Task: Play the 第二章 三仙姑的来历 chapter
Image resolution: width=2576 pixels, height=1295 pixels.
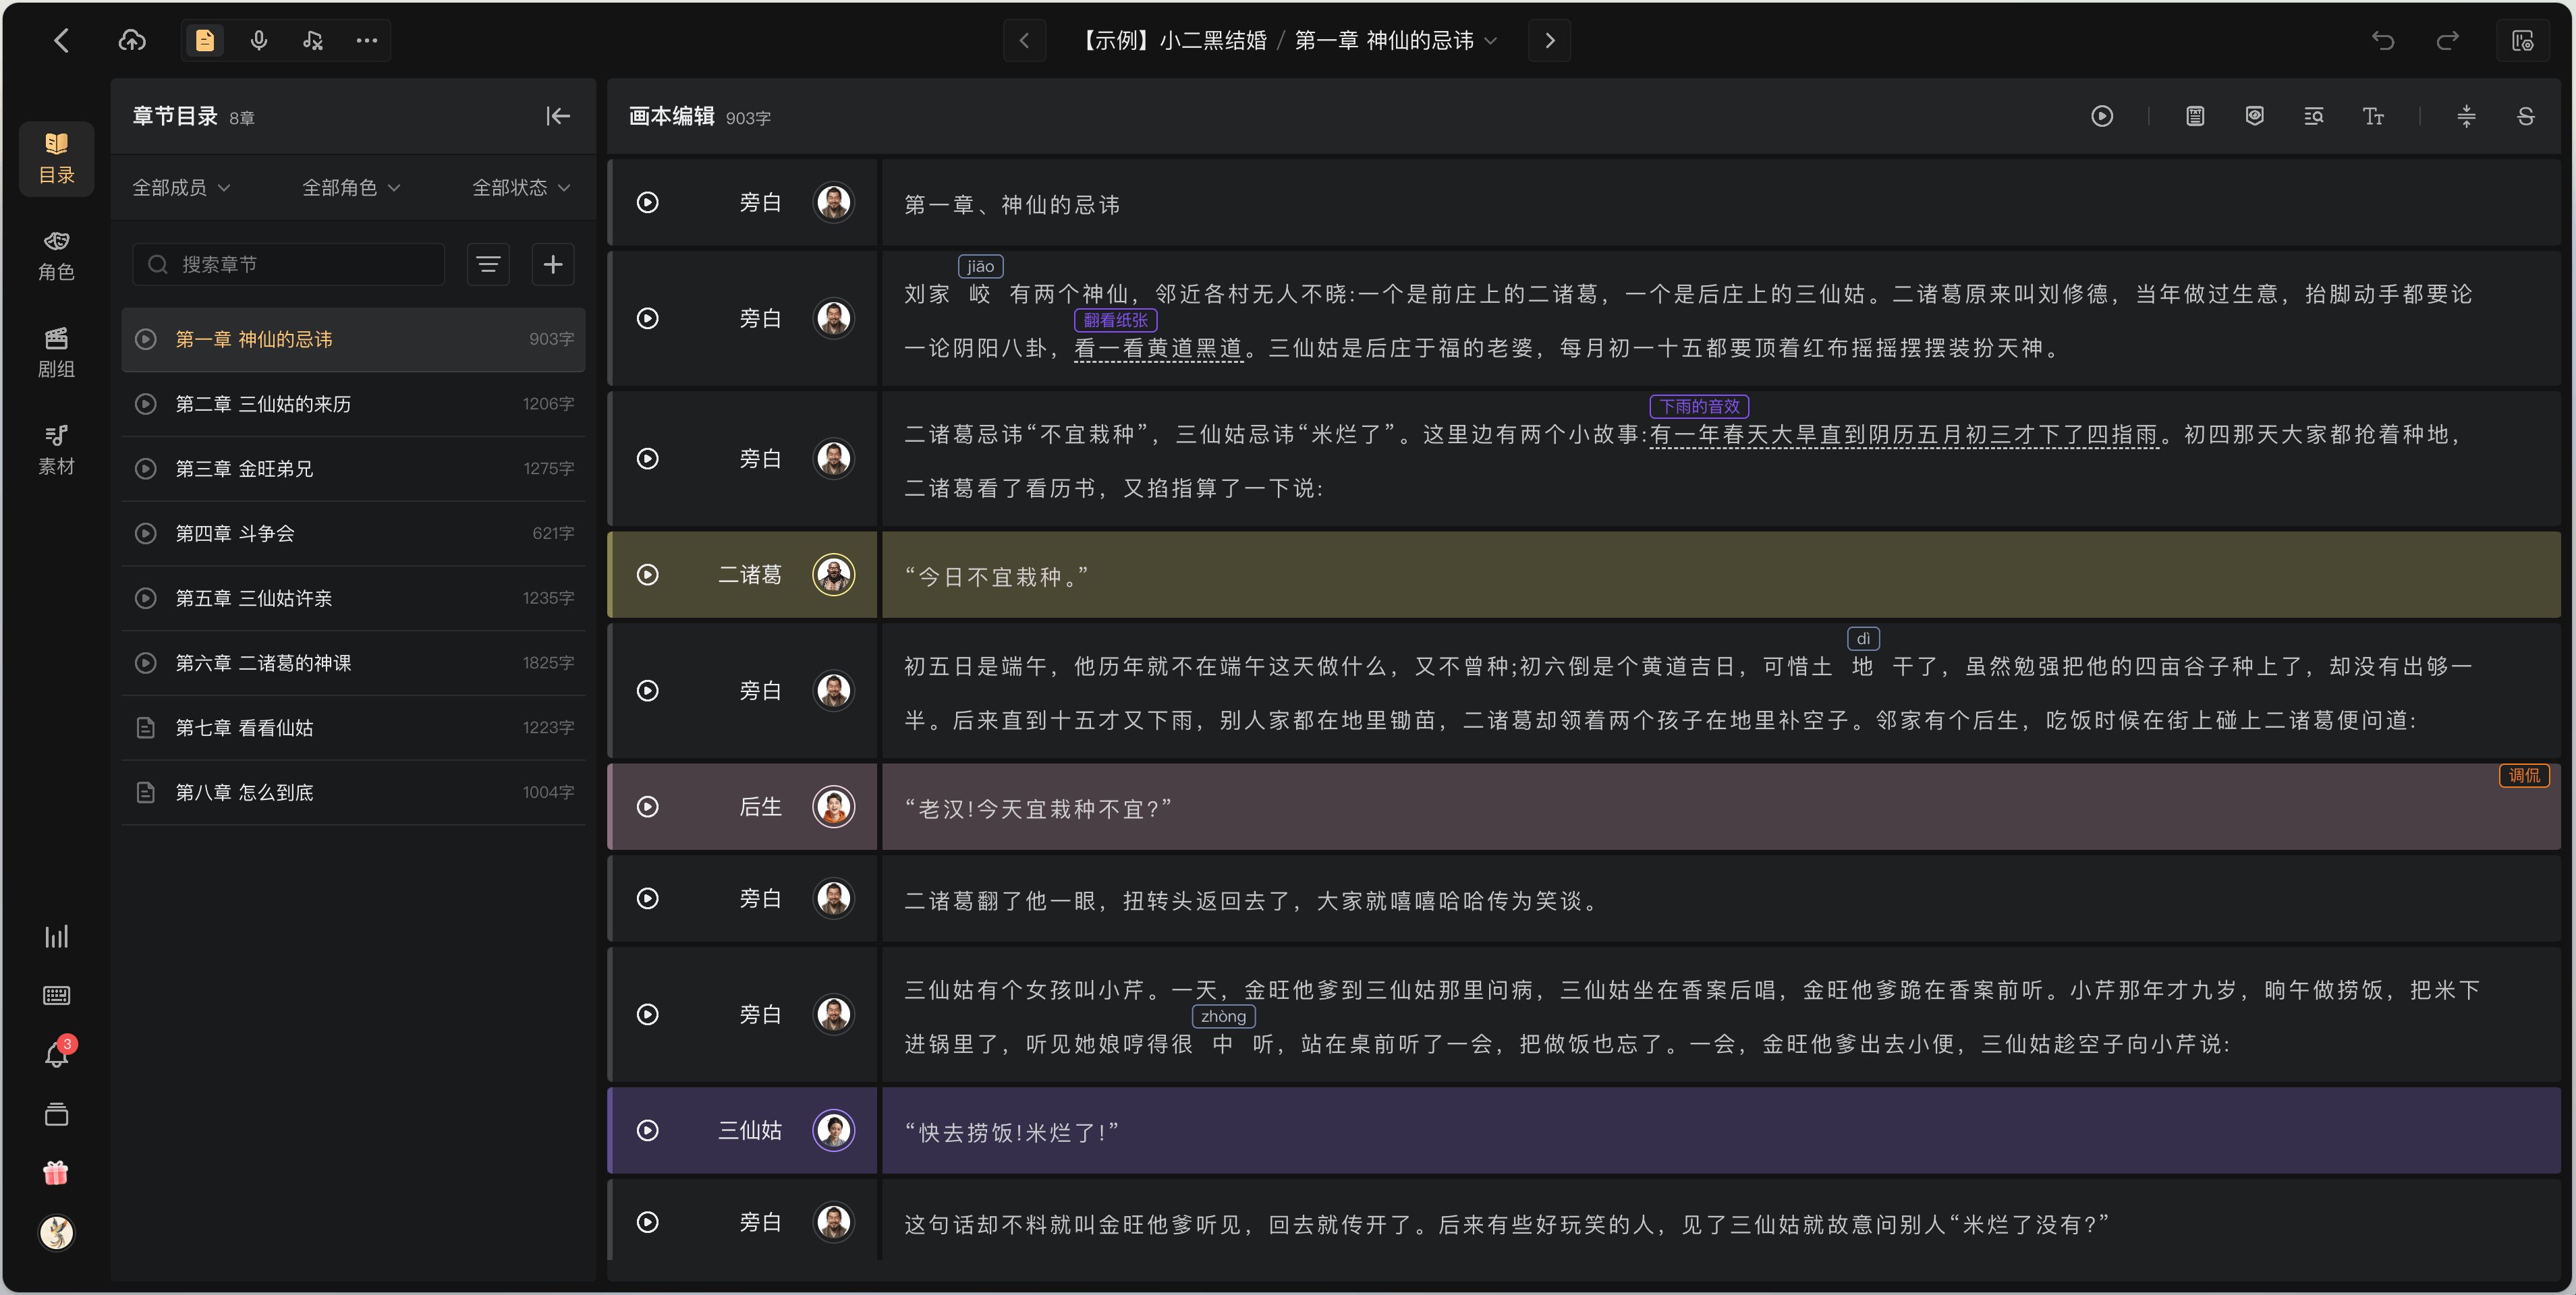Action: tap(146, 404)
